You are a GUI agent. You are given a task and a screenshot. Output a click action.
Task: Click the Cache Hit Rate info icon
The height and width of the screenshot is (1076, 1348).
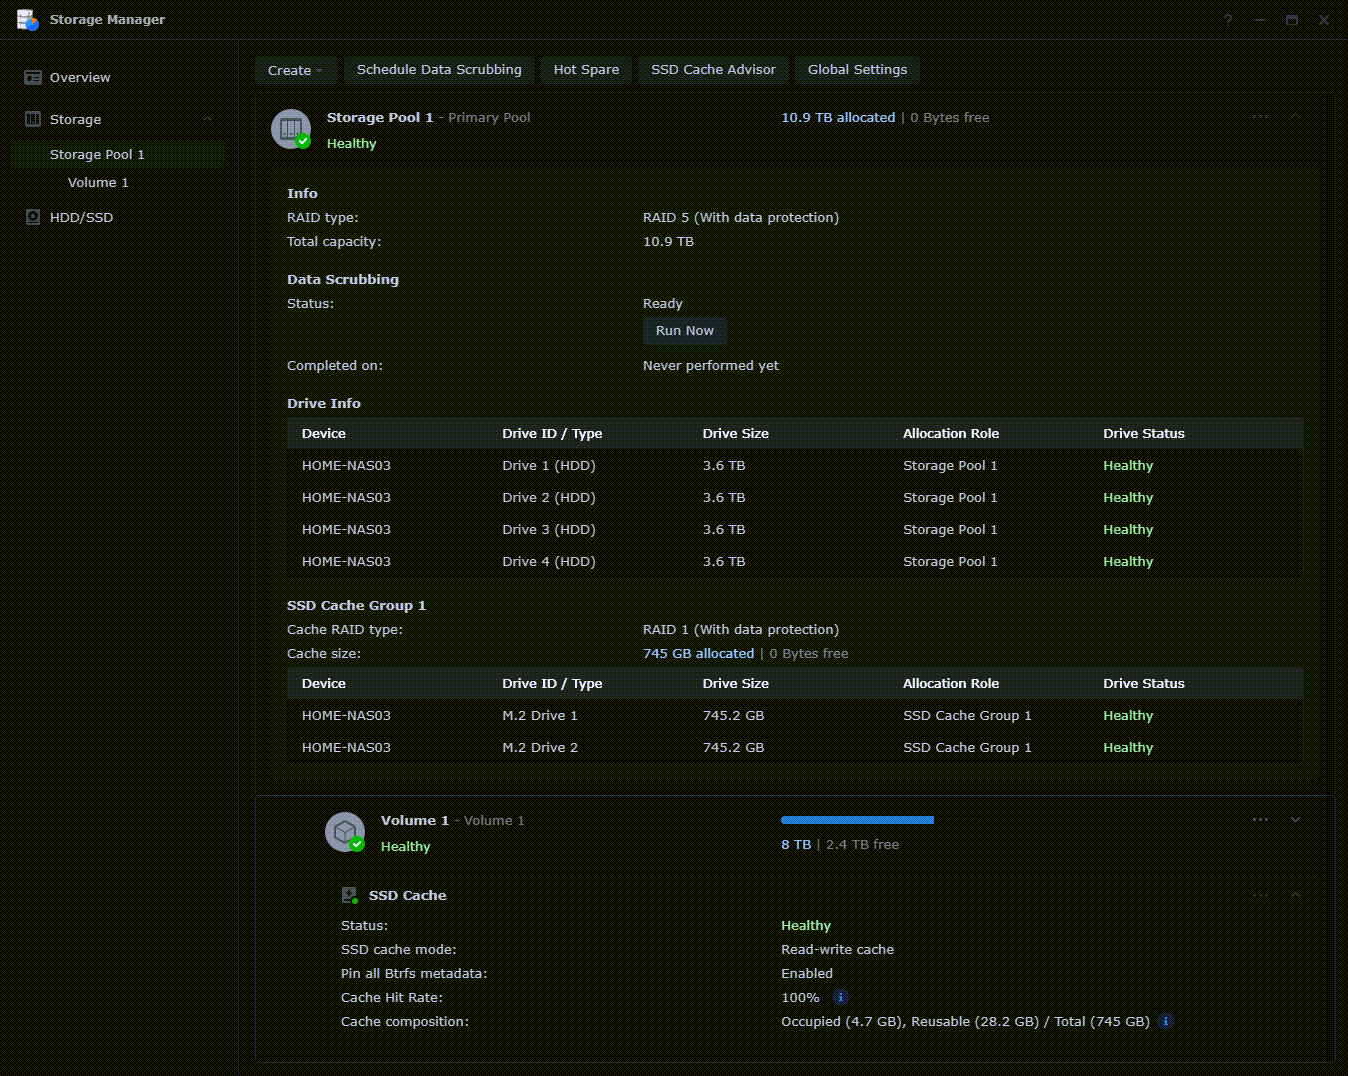(x=841, y=997)
